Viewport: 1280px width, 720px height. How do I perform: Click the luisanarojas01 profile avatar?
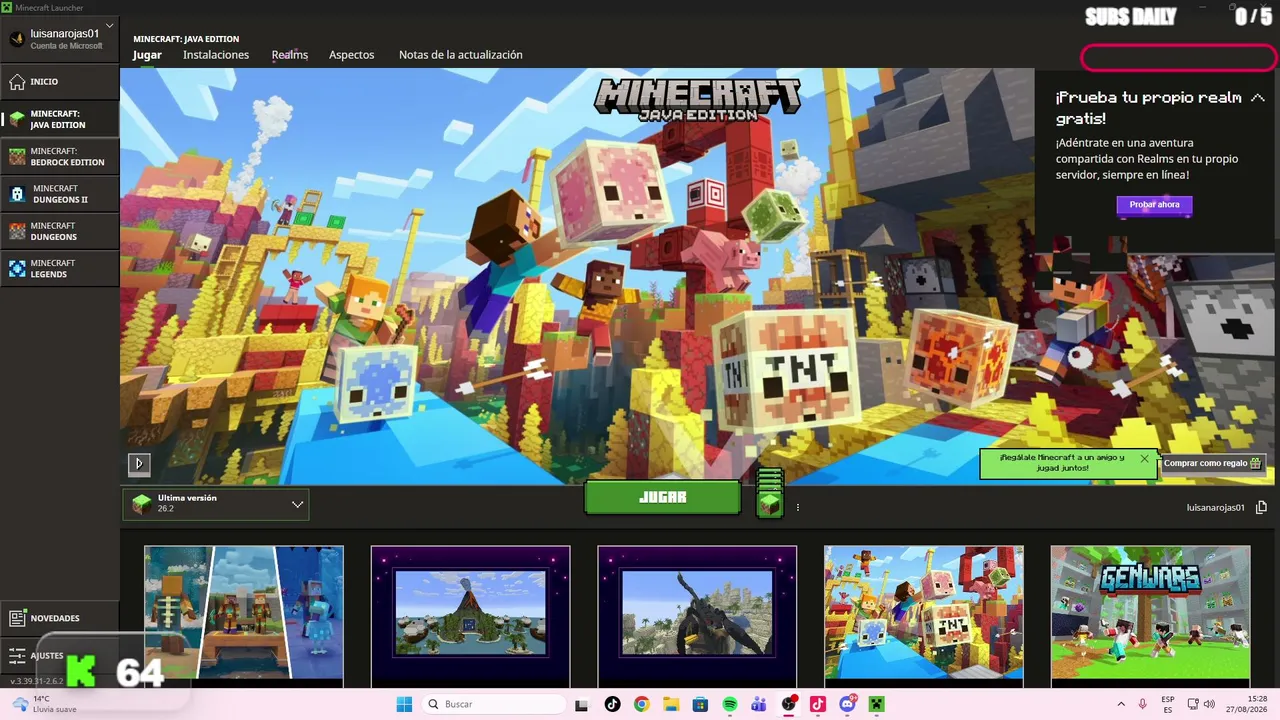tap(17, 38)
